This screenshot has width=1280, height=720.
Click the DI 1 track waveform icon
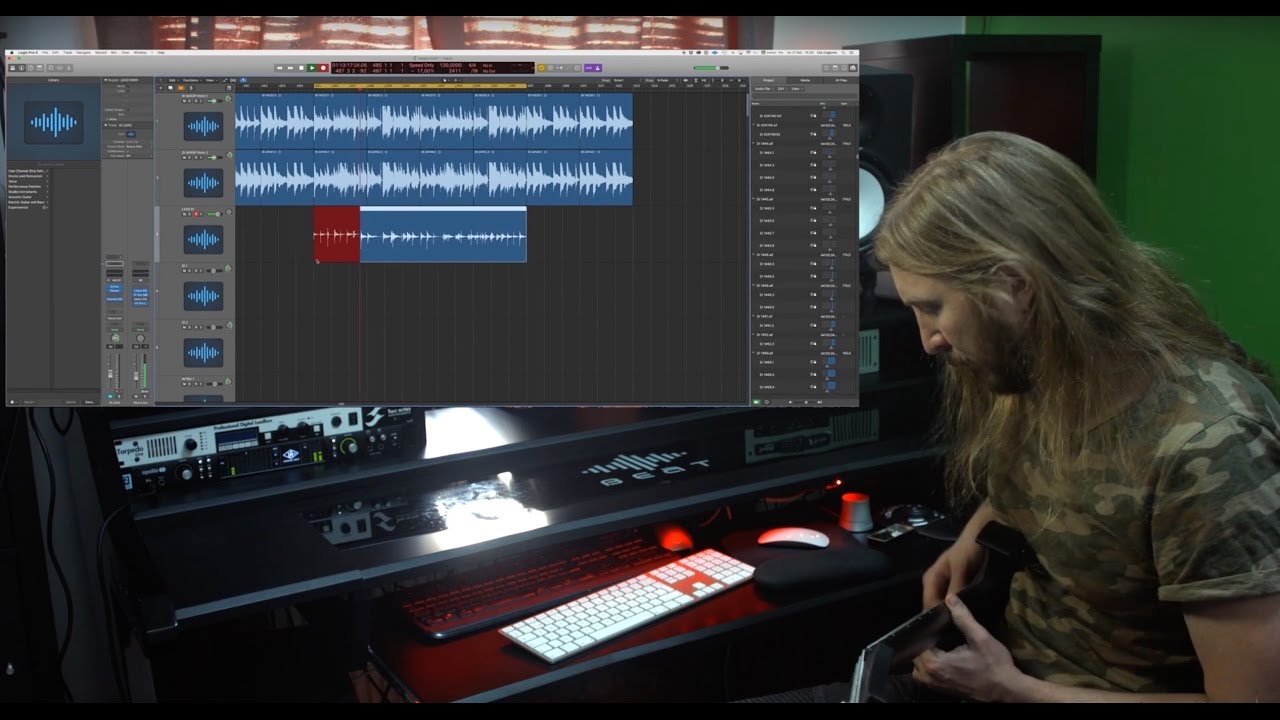pos(203,296)
